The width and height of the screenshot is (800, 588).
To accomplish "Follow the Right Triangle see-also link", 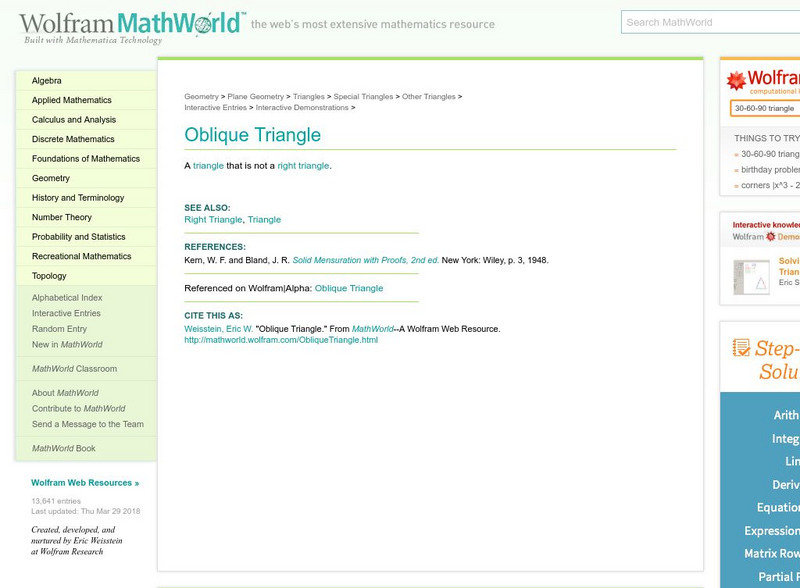I will [210, 219].
